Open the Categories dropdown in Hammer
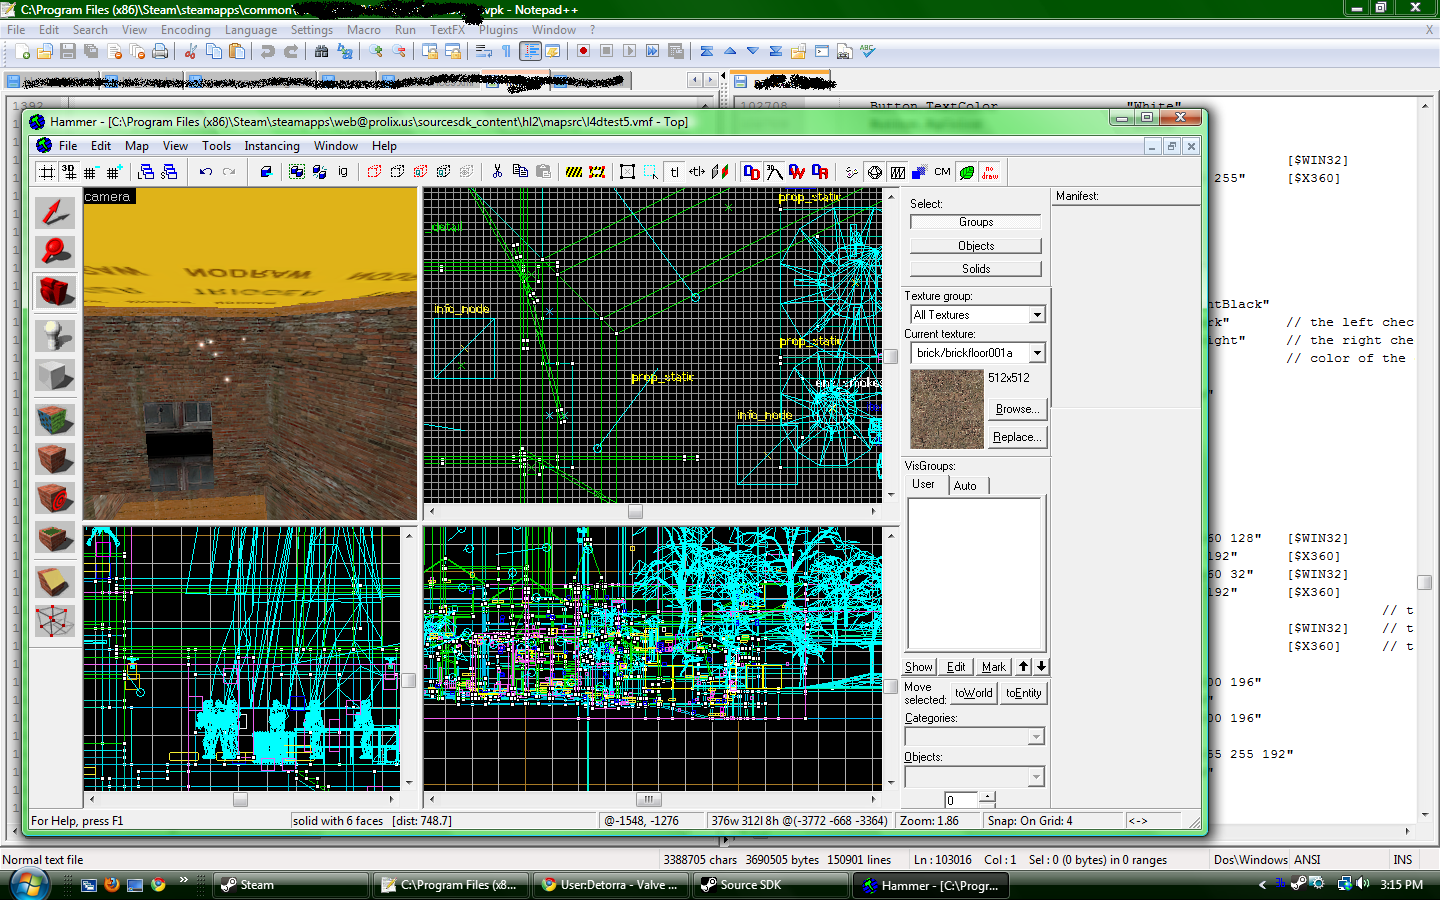Viewport: 1440px width, 900px height. 1036,737
